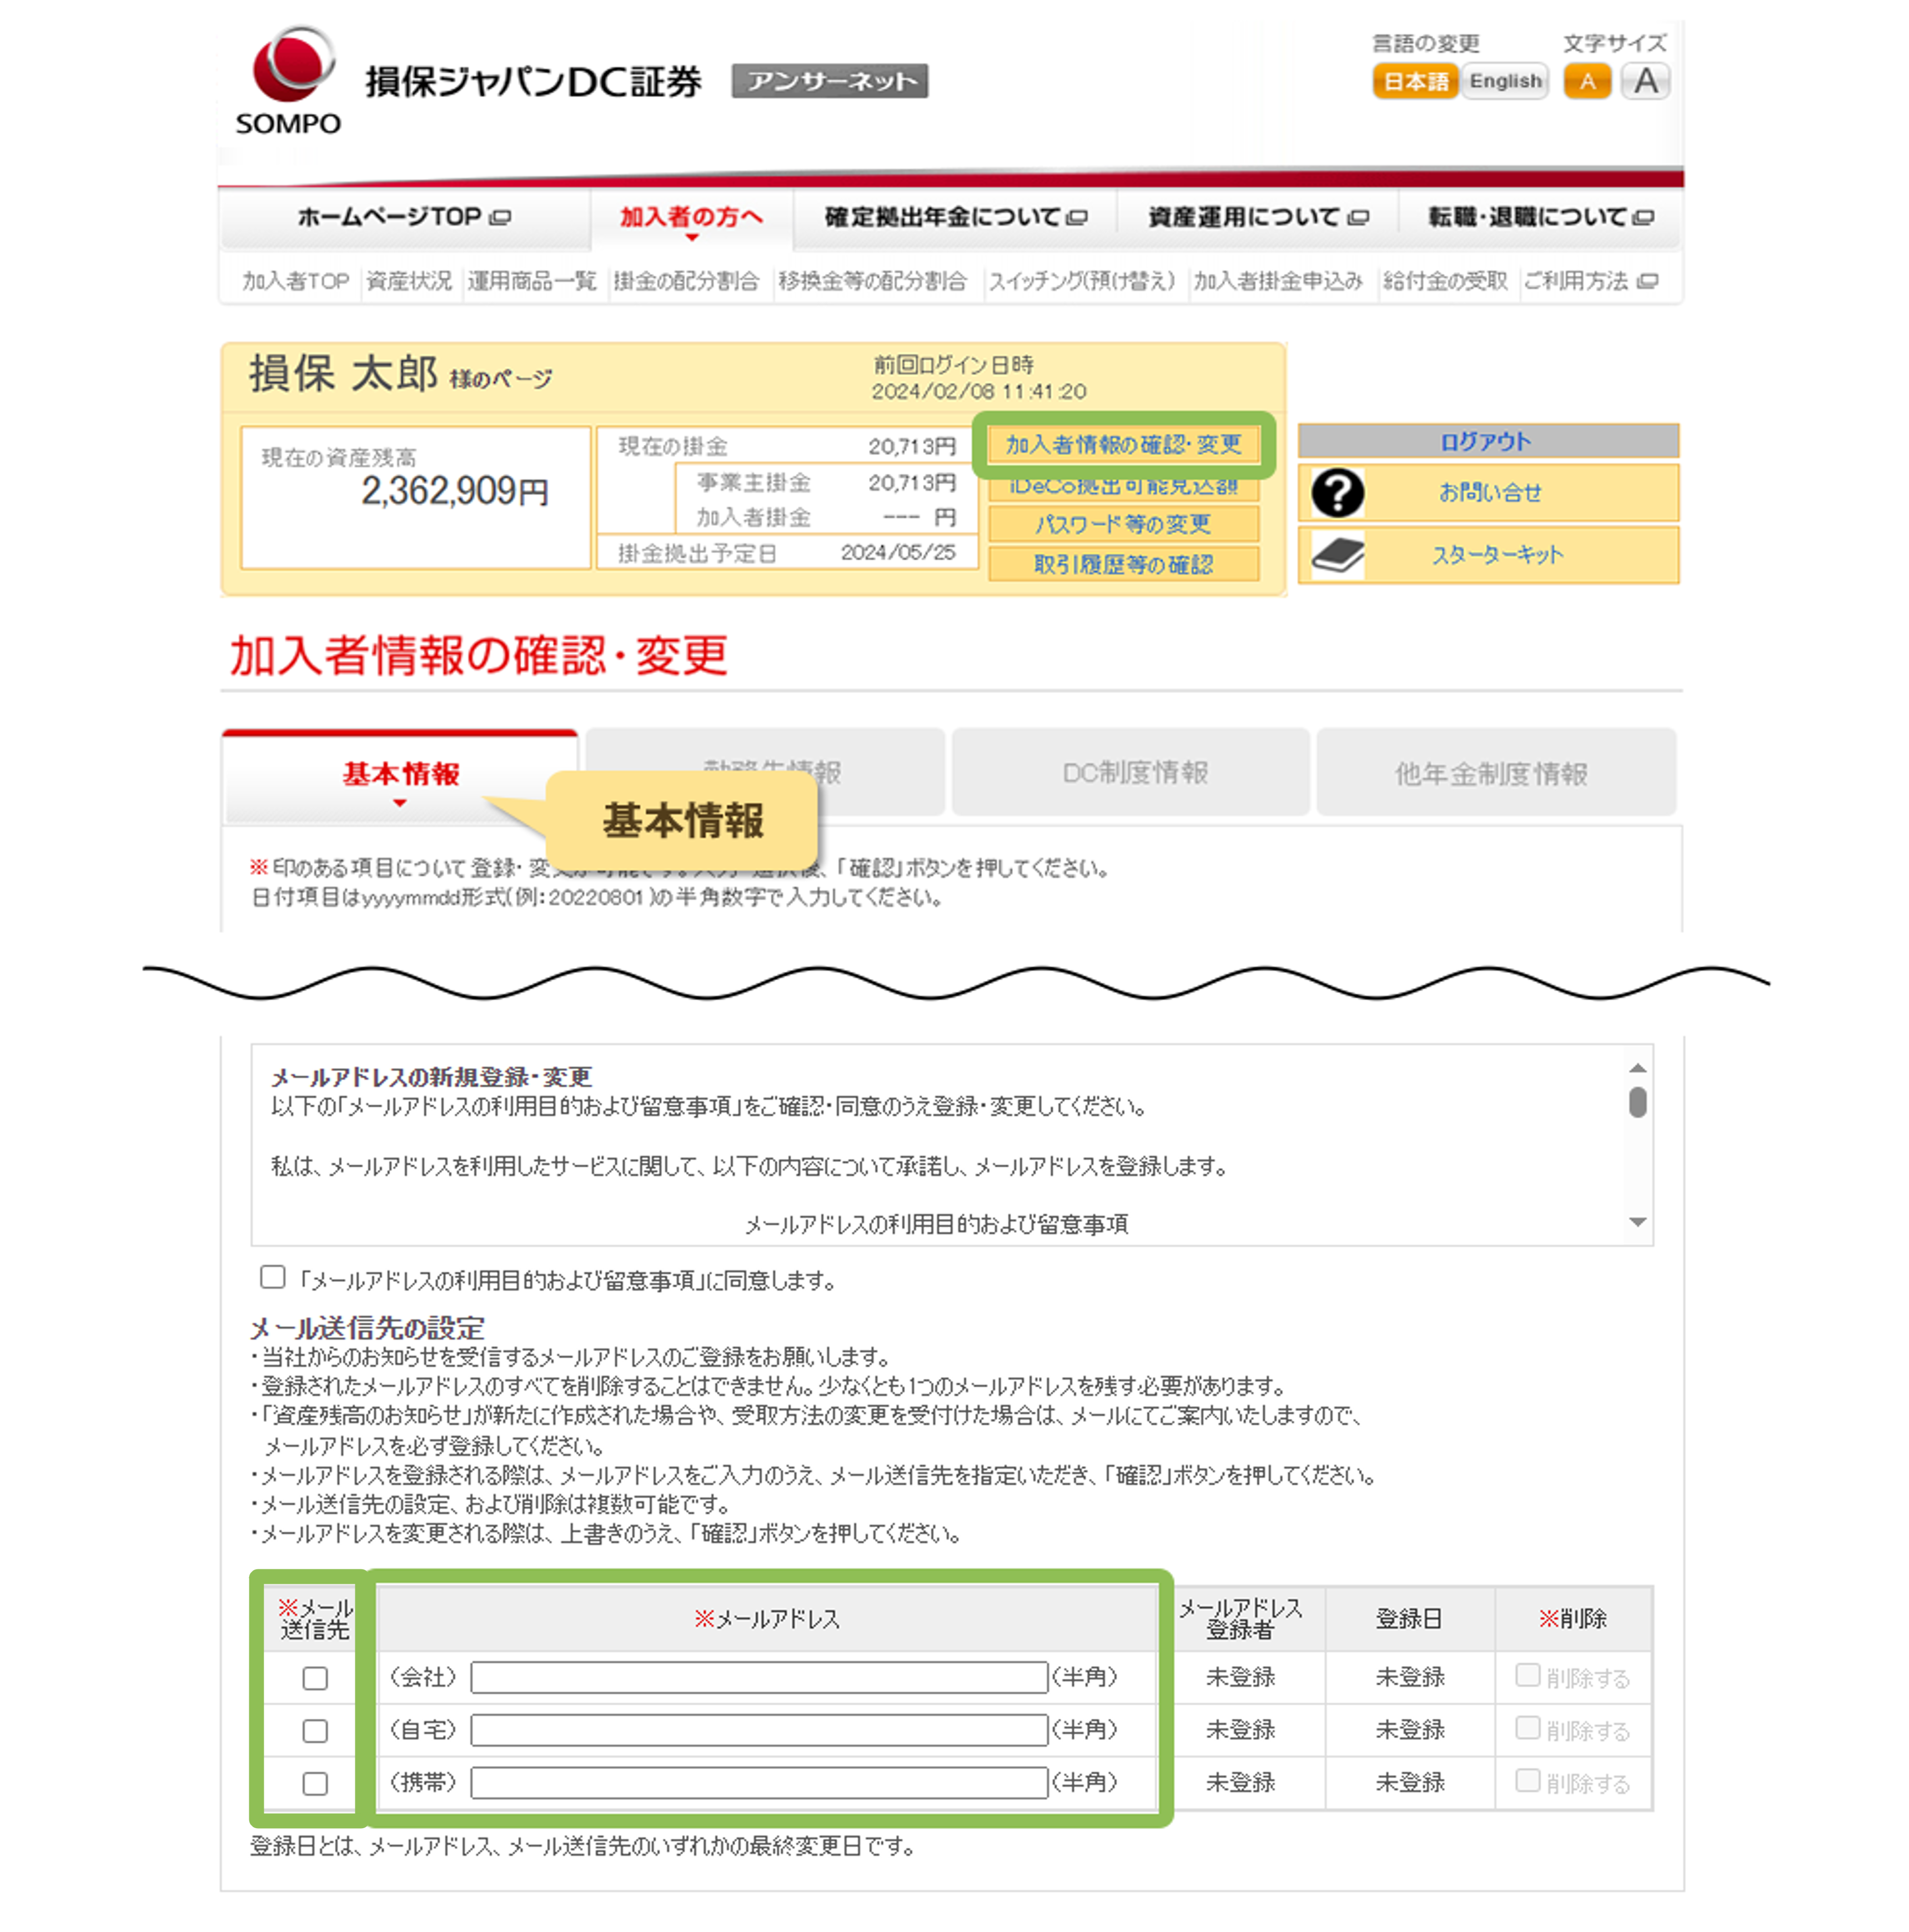This screenshot has height=1932, width=1909.
Task: Check 削除する in the 会社 row
Action: tap(1527, 1675)
